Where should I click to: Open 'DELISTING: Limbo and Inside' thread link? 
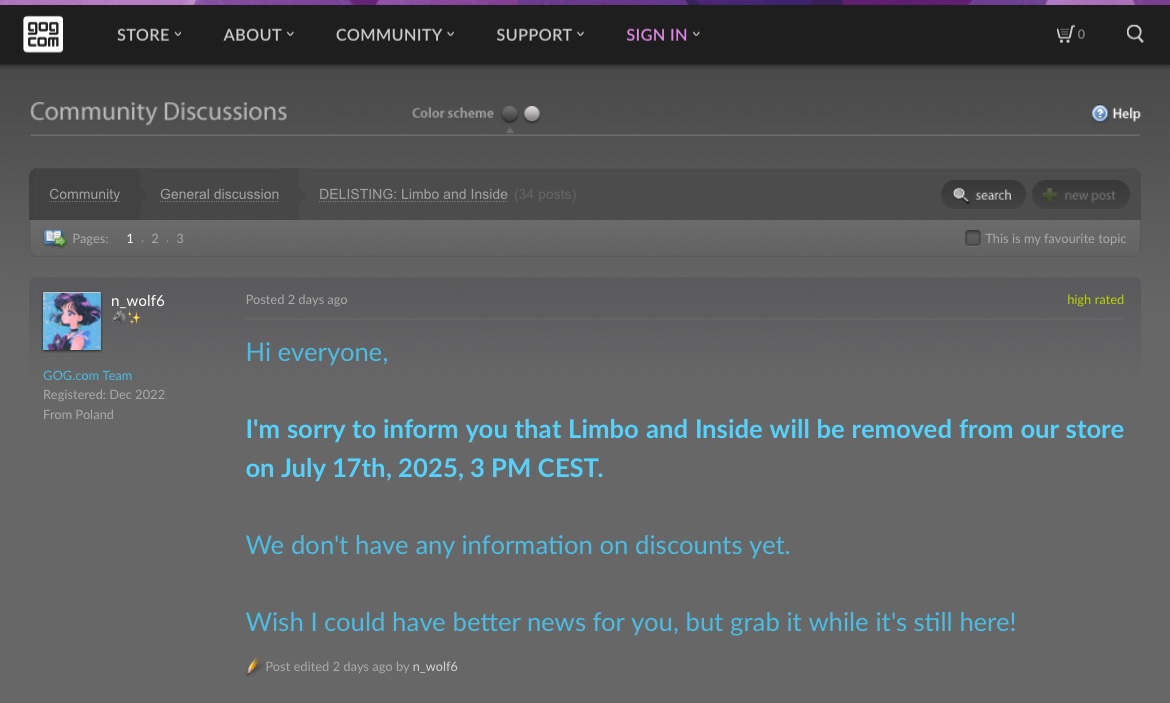[413, 194]
